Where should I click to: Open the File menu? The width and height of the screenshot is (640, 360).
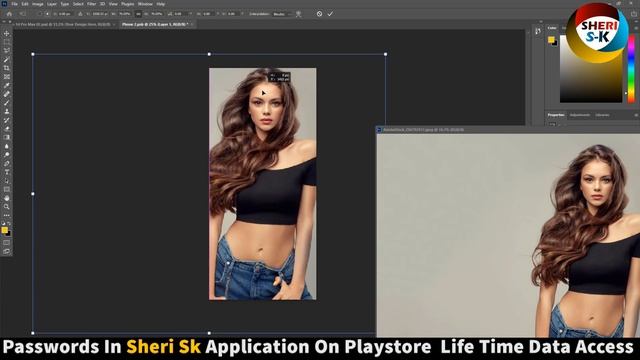pos(14,4)
